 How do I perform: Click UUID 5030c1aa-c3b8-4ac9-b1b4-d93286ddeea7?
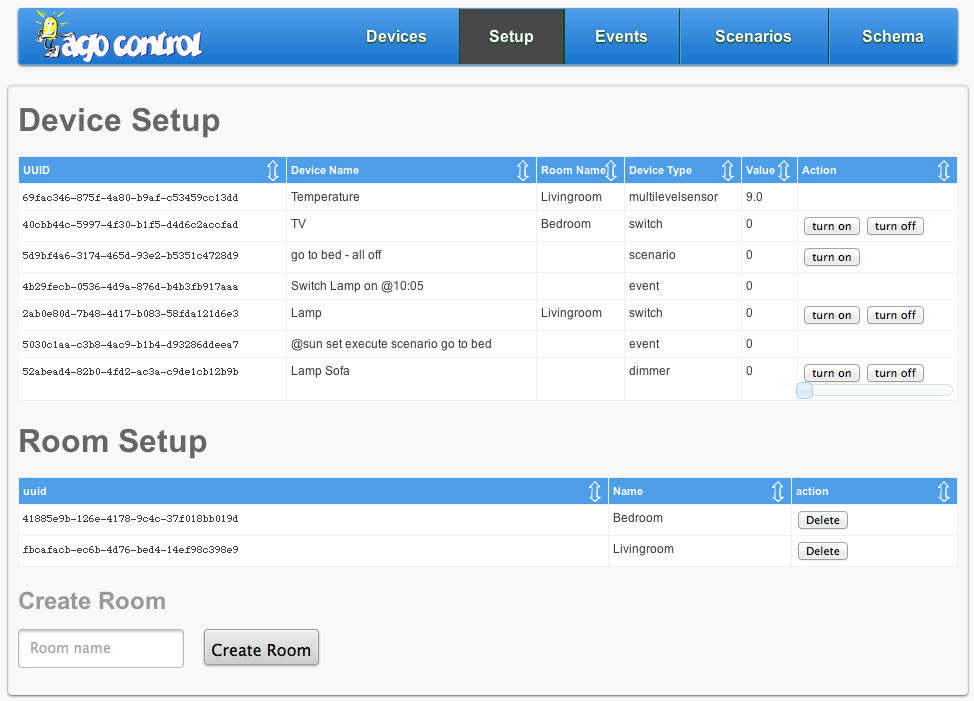(130, 344)
